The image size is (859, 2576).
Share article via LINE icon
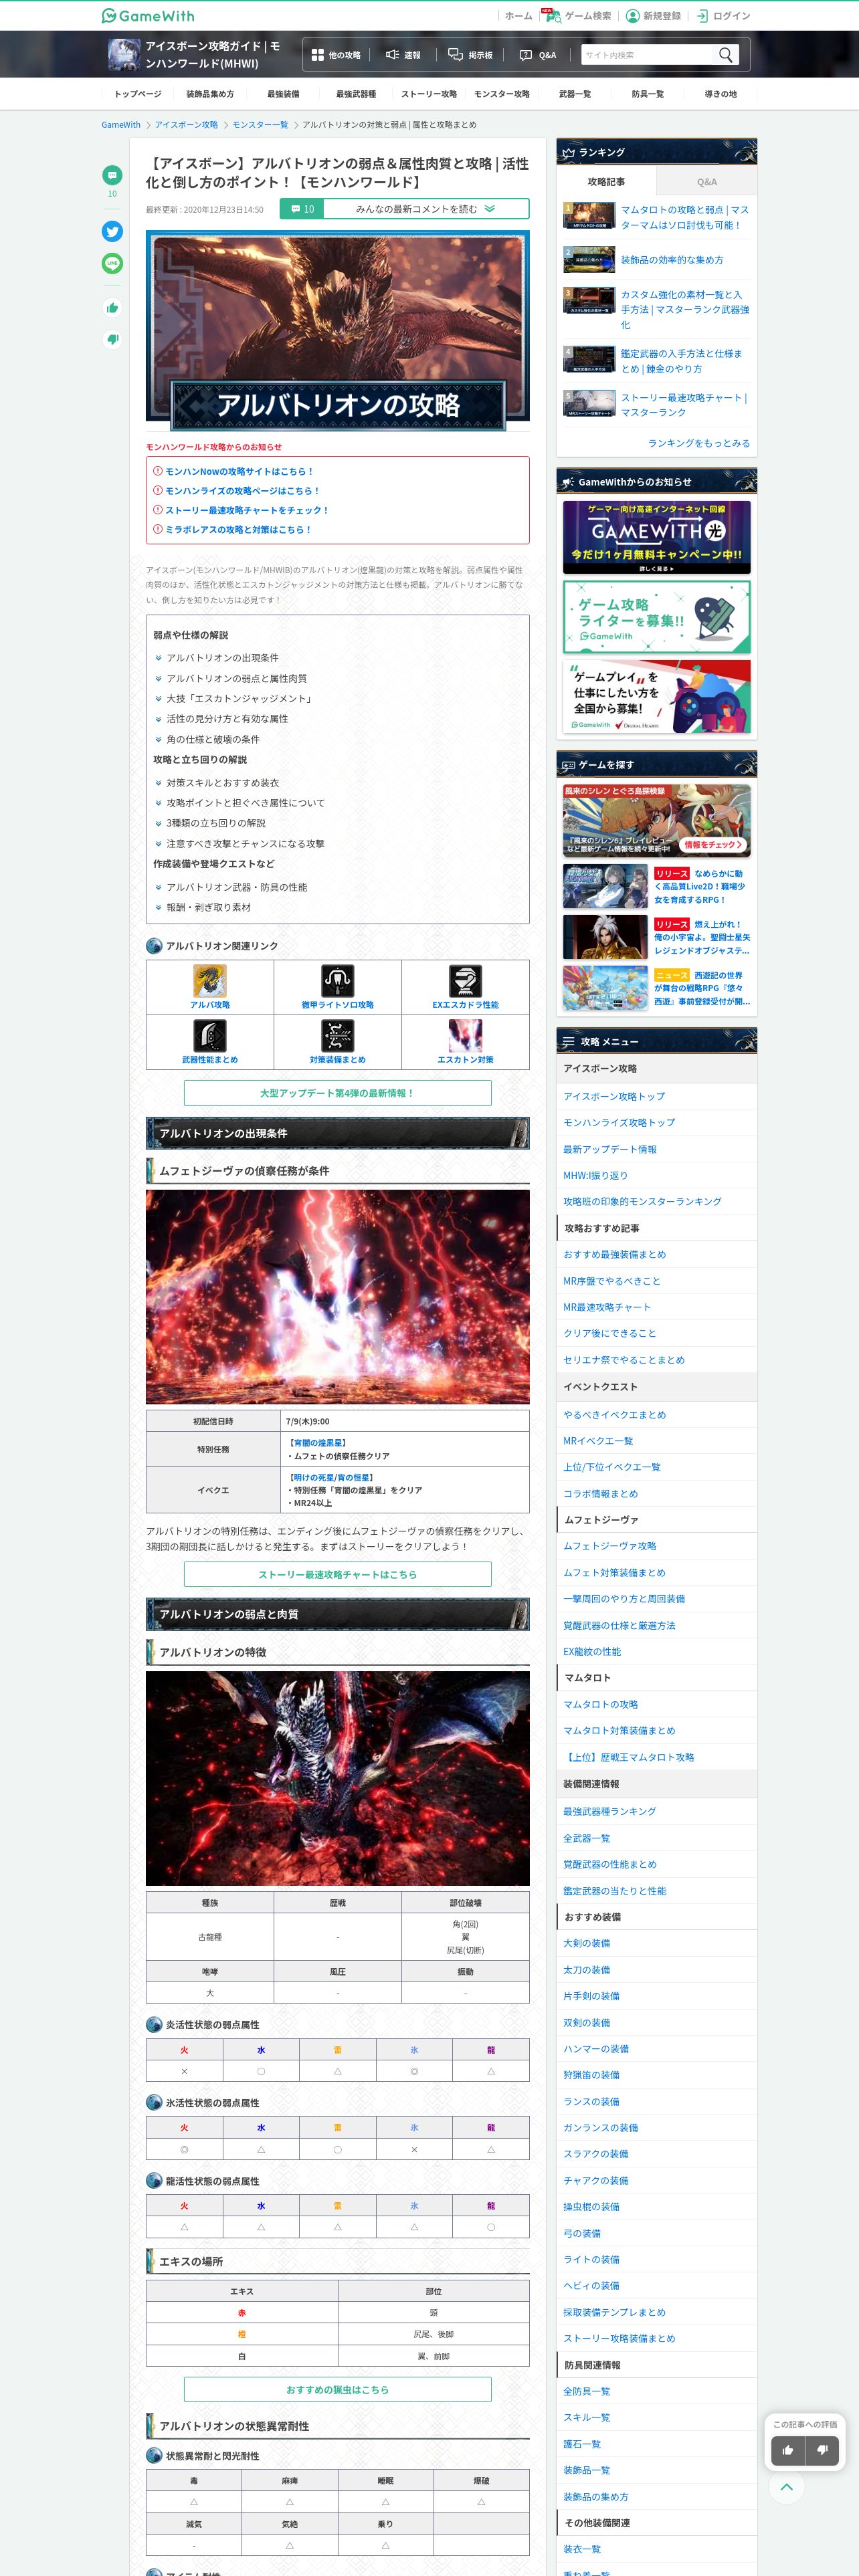[x=112, y=263]
